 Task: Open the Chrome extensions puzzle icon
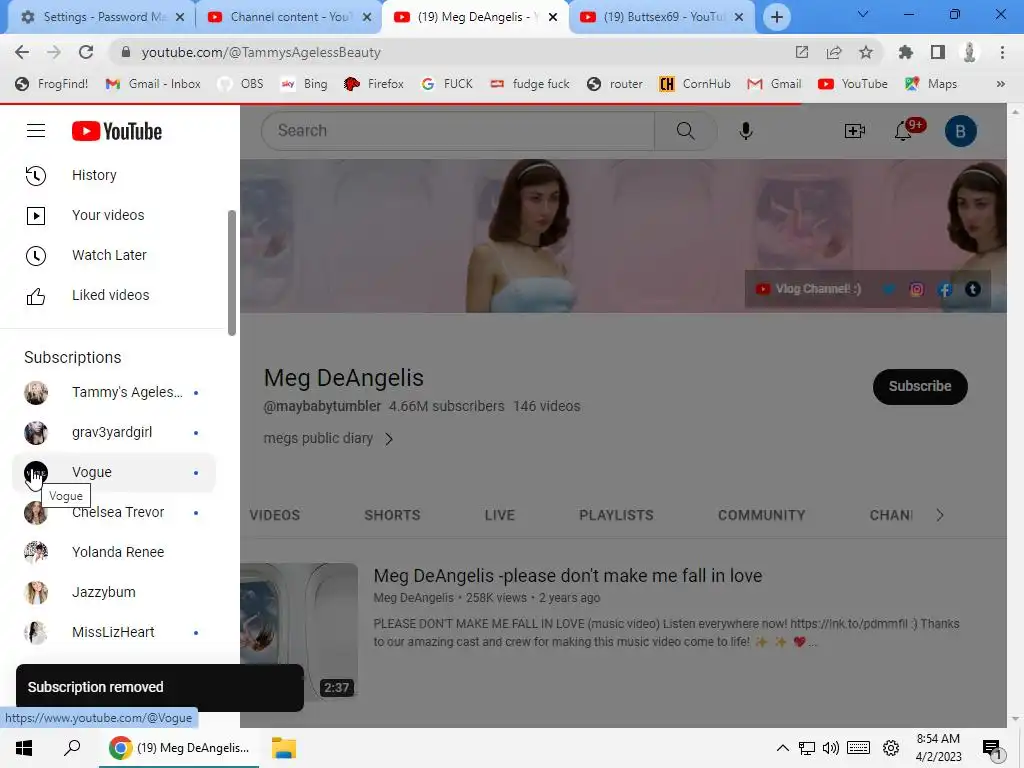[x=905, y=52]
